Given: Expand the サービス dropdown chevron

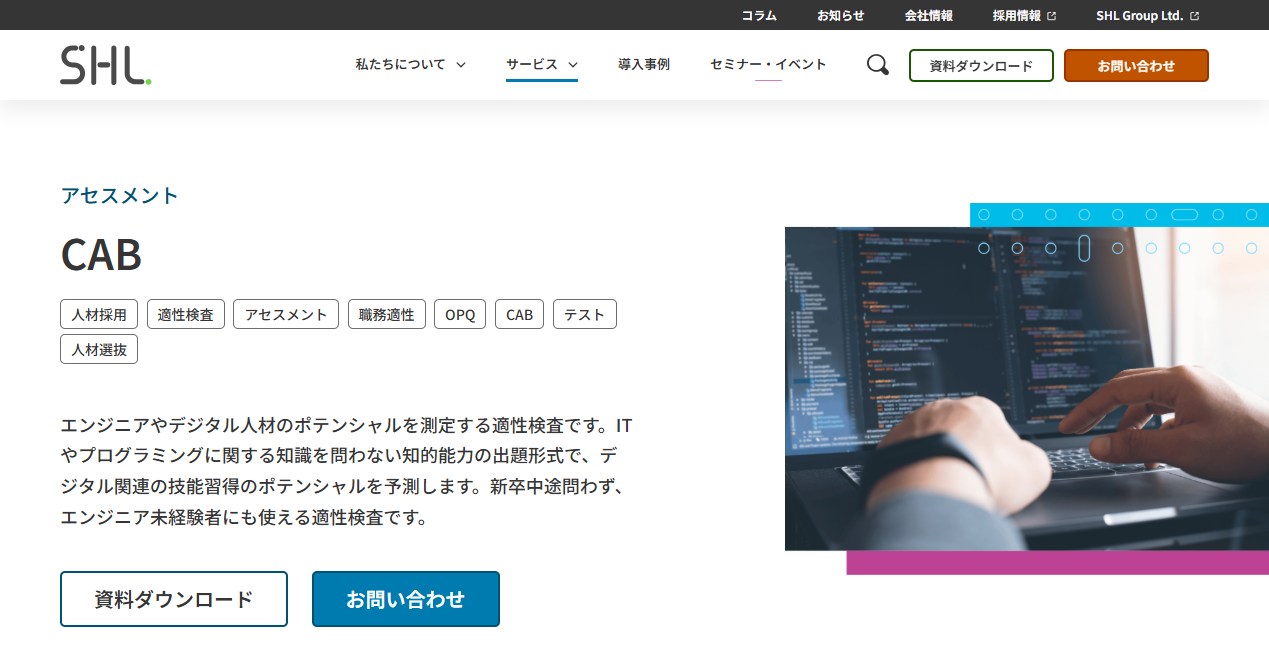Looking at the screenshot, I should 573,65.
